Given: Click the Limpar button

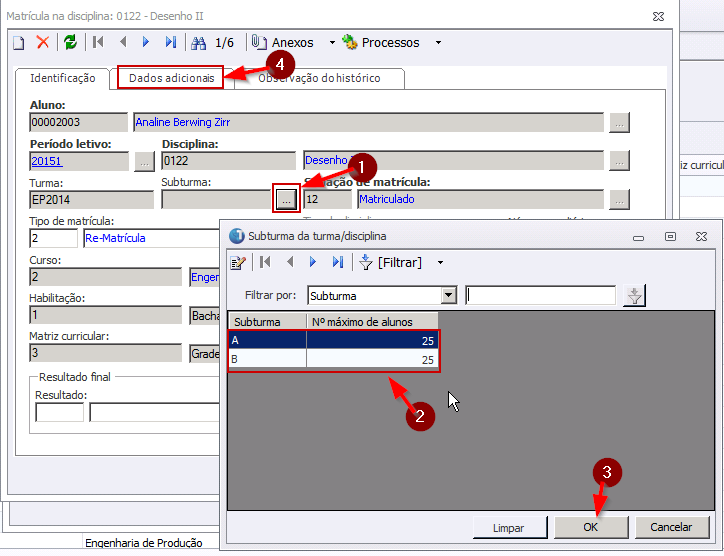Looking at the screenshot, I should [508, 527].
